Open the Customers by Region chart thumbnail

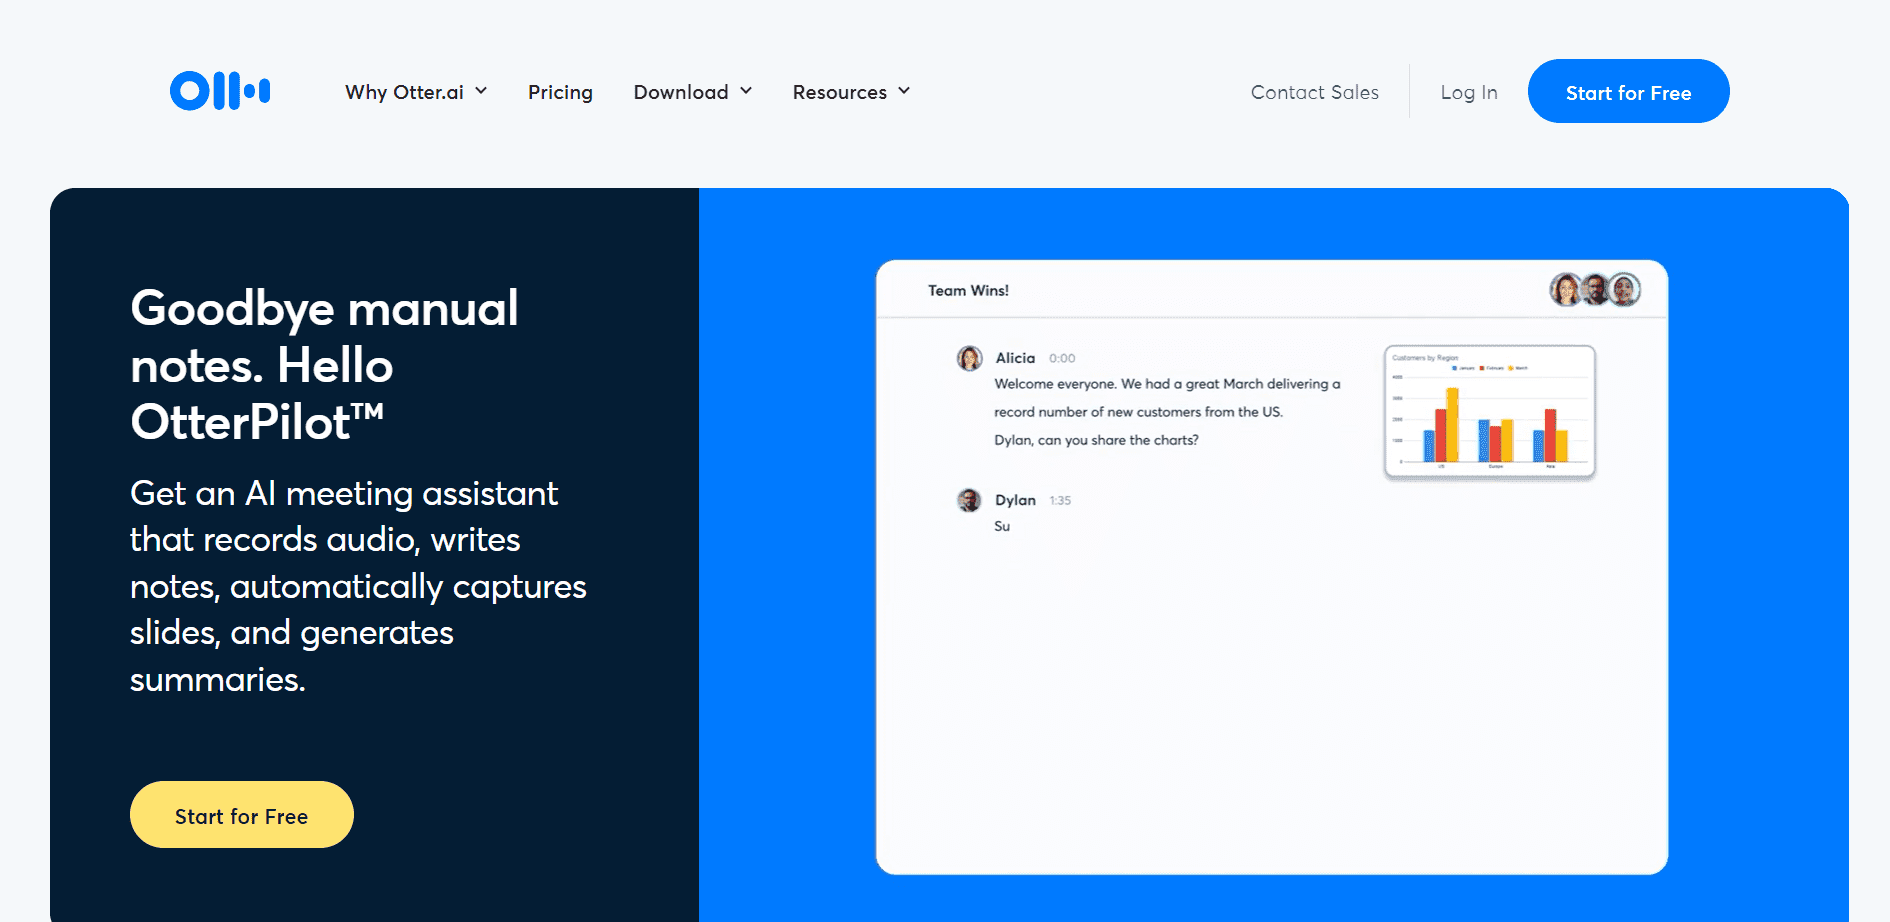[x=1489, y=412]
